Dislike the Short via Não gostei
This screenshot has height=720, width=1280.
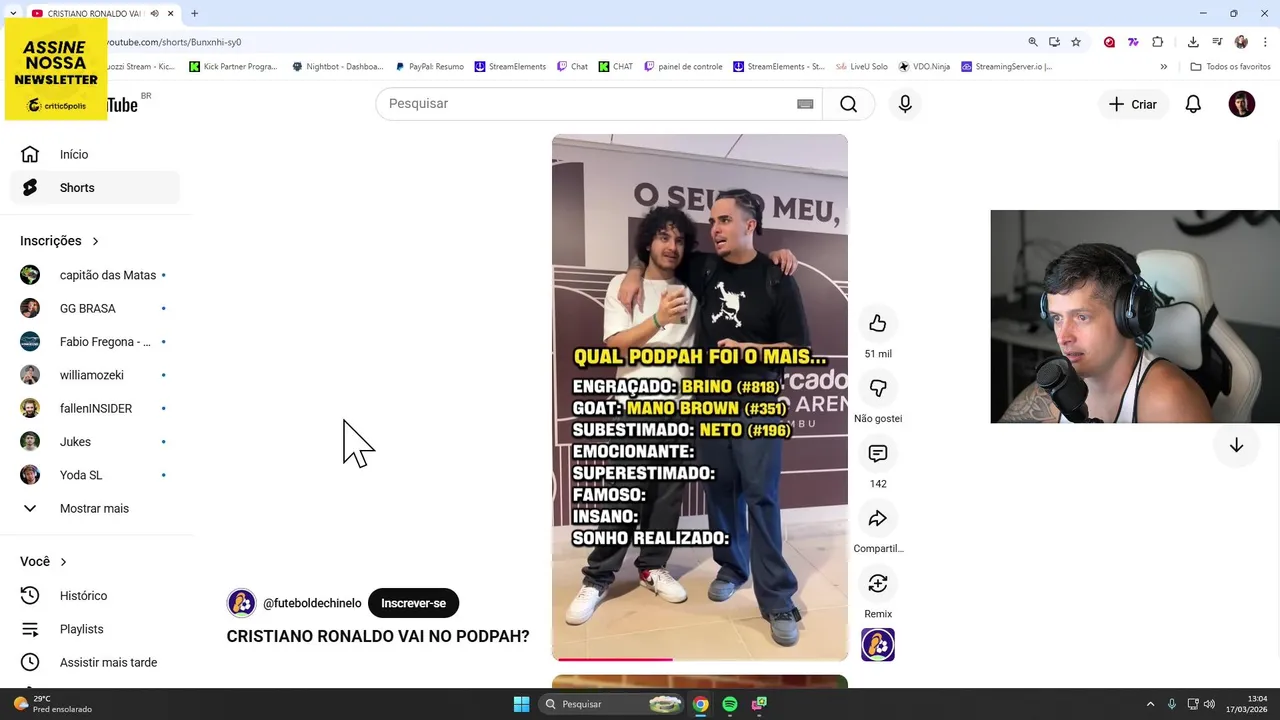click(878, 388)
